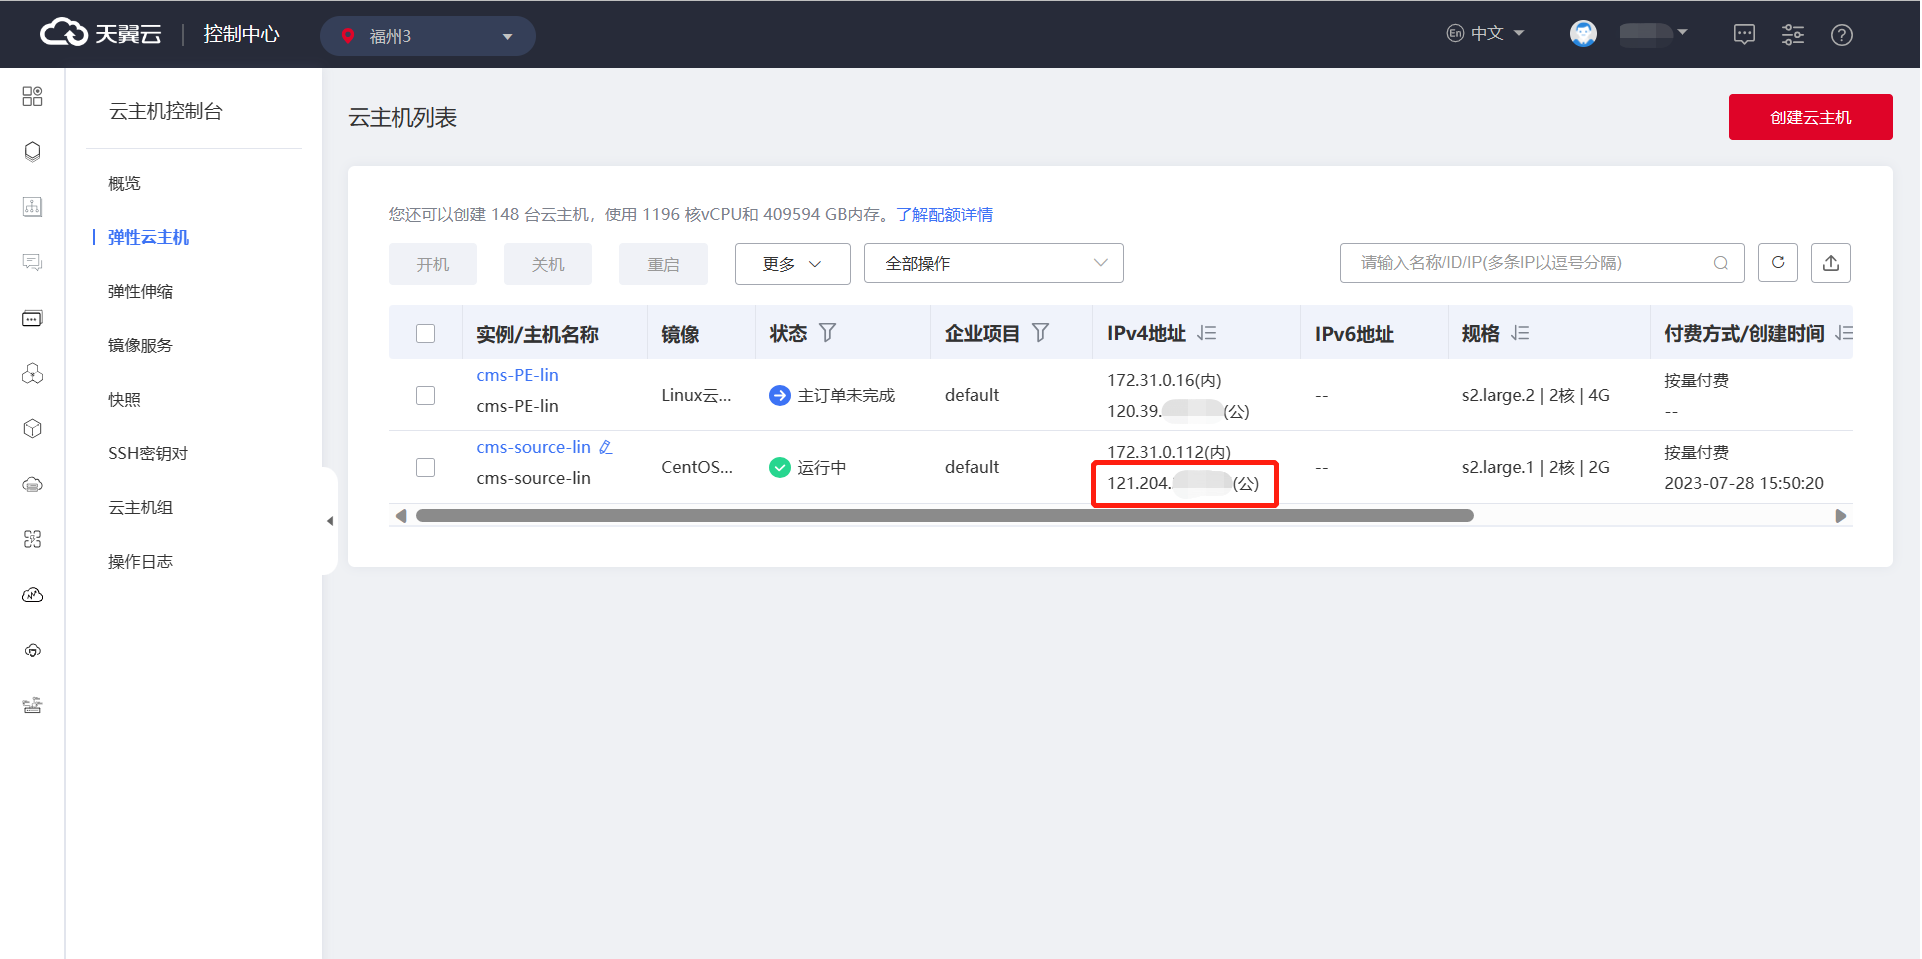
Task: Open 镜像服务 in the sidebar
Action: [140, 345]
